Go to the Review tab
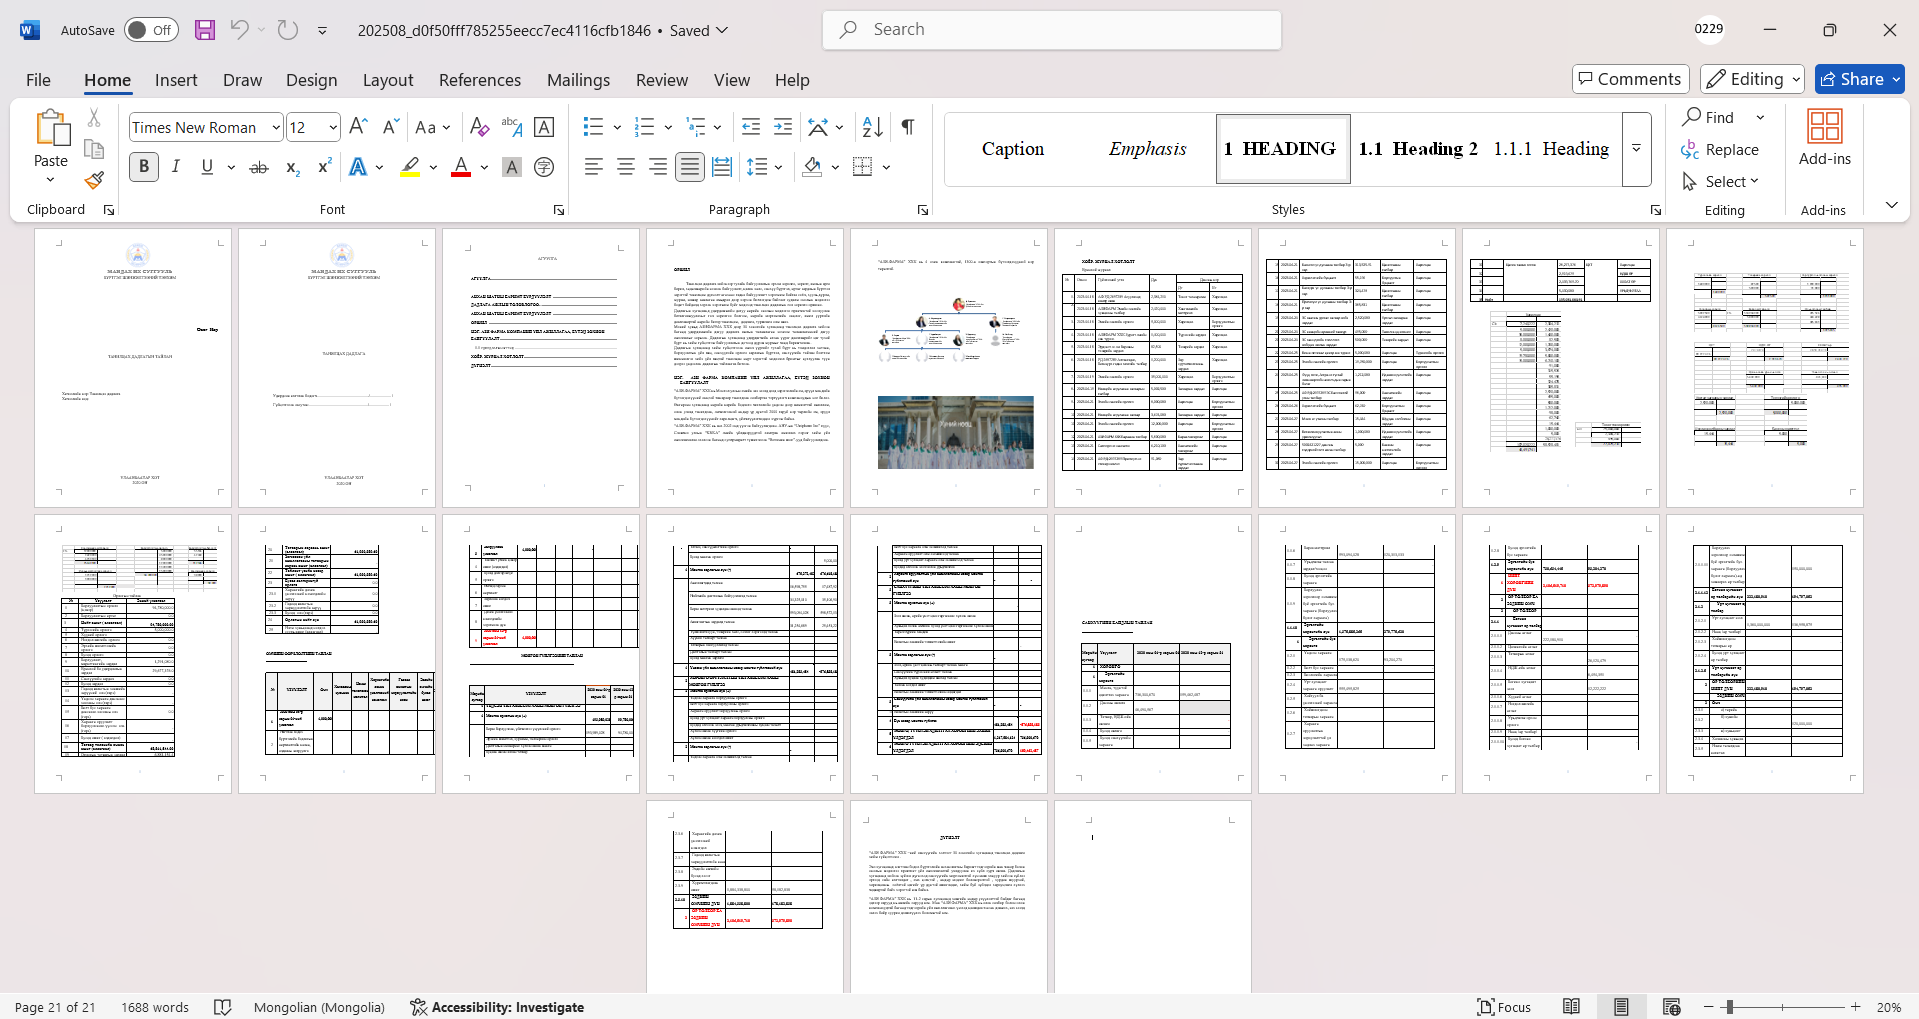The height and width of the screenshot is (1019, 1919). click(x=661, y=80)
